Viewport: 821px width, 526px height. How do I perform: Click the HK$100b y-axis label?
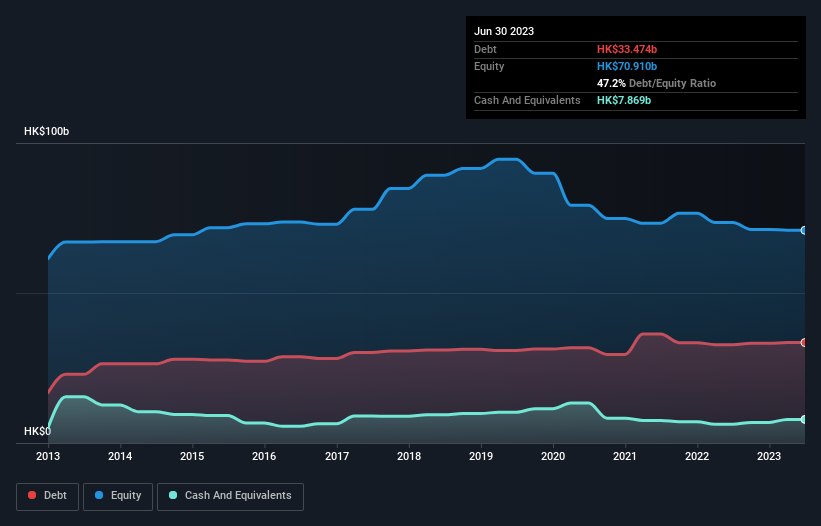tap(47, 131)
